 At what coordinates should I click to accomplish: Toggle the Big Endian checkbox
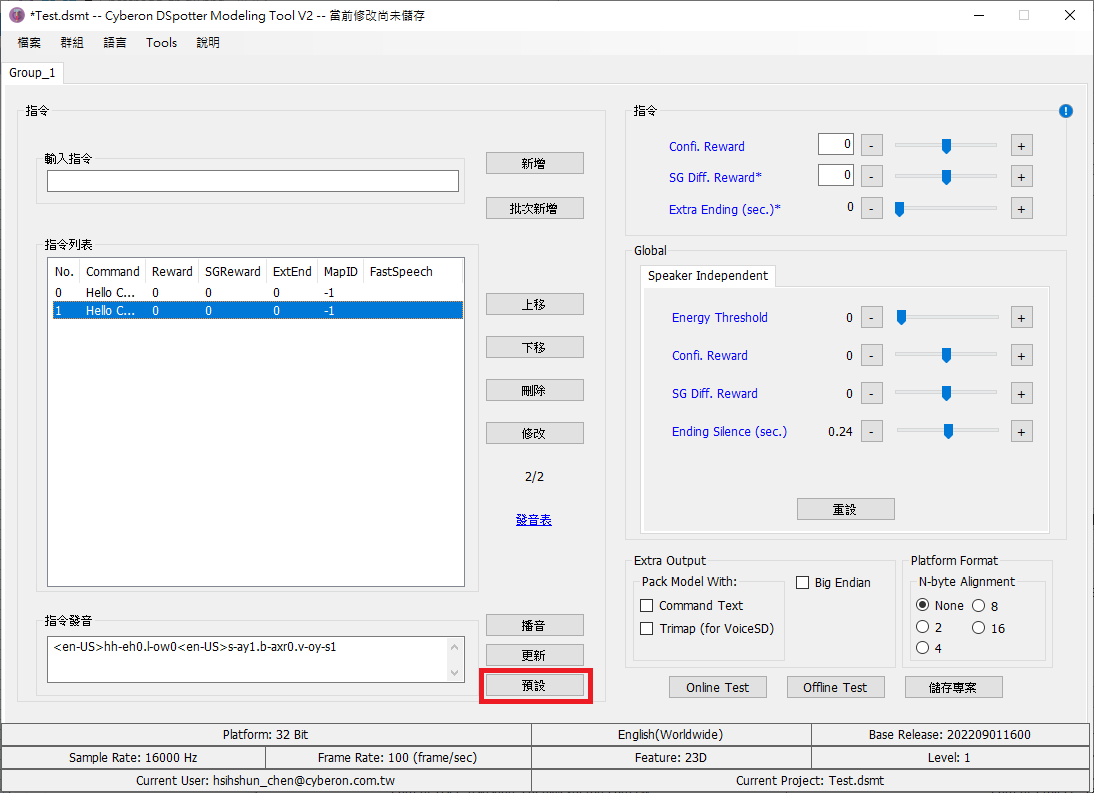pyautogui.click(x=803, y=583)
